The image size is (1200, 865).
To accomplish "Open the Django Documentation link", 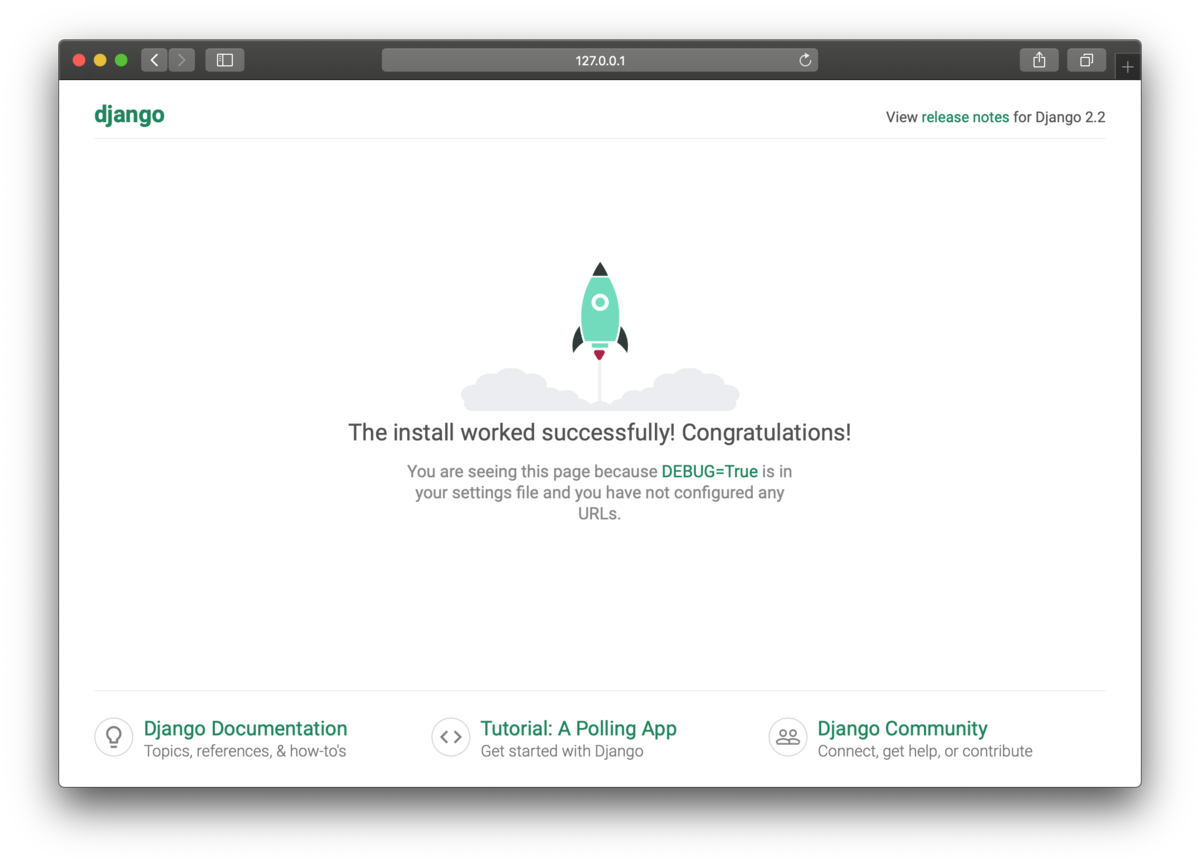I will click(246, 728).
